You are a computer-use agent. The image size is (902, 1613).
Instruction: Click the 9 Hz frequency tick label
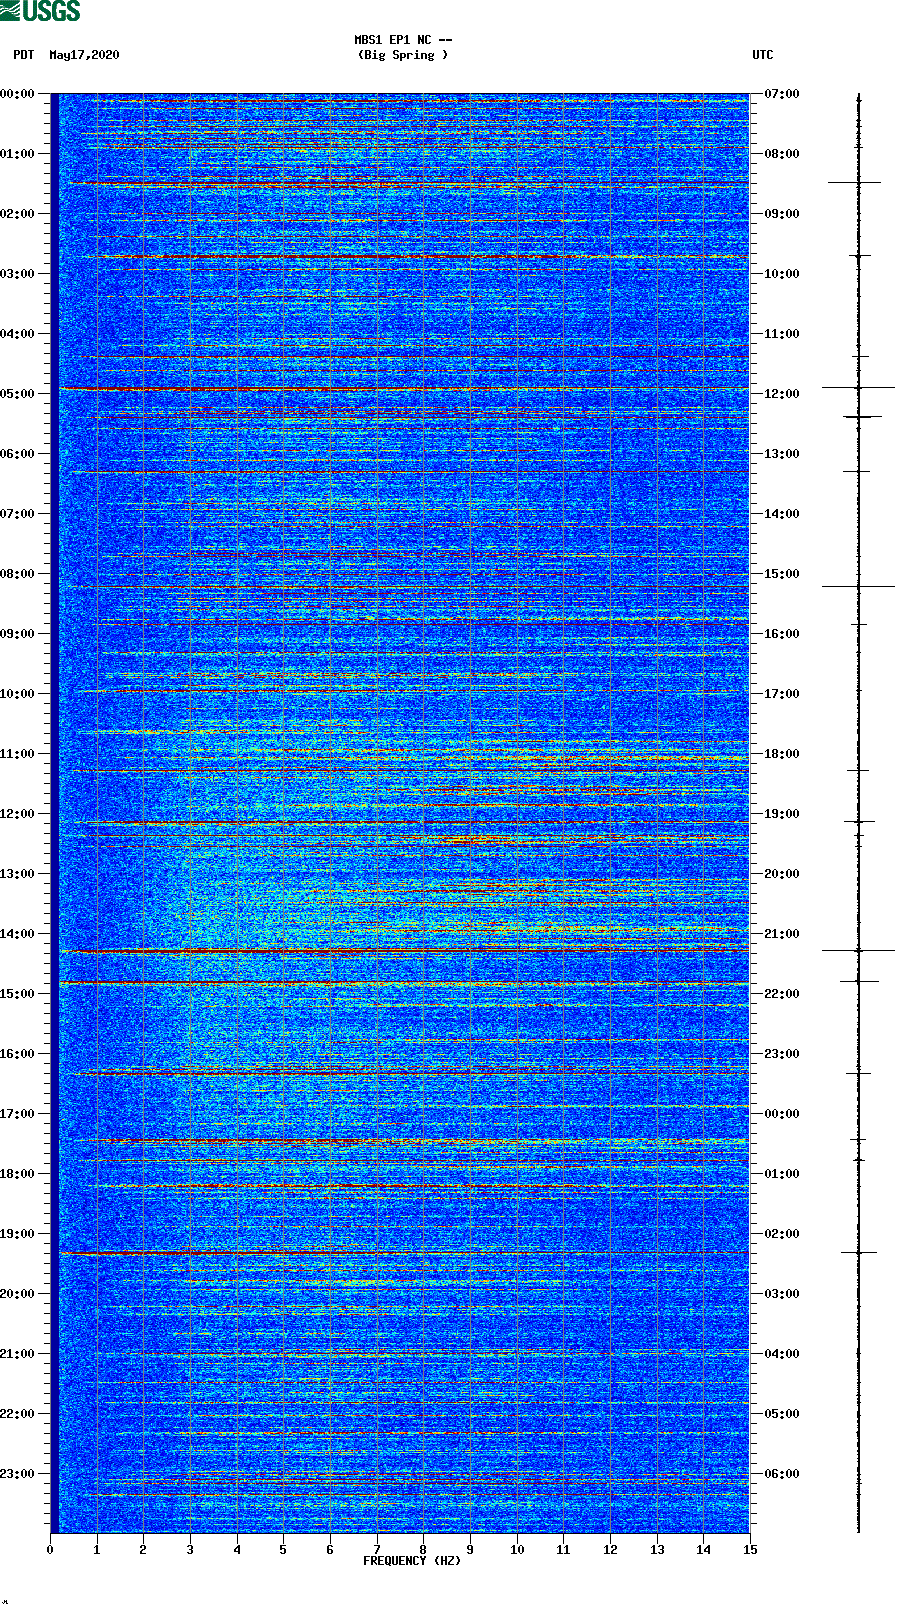(x=470, y=1550)
